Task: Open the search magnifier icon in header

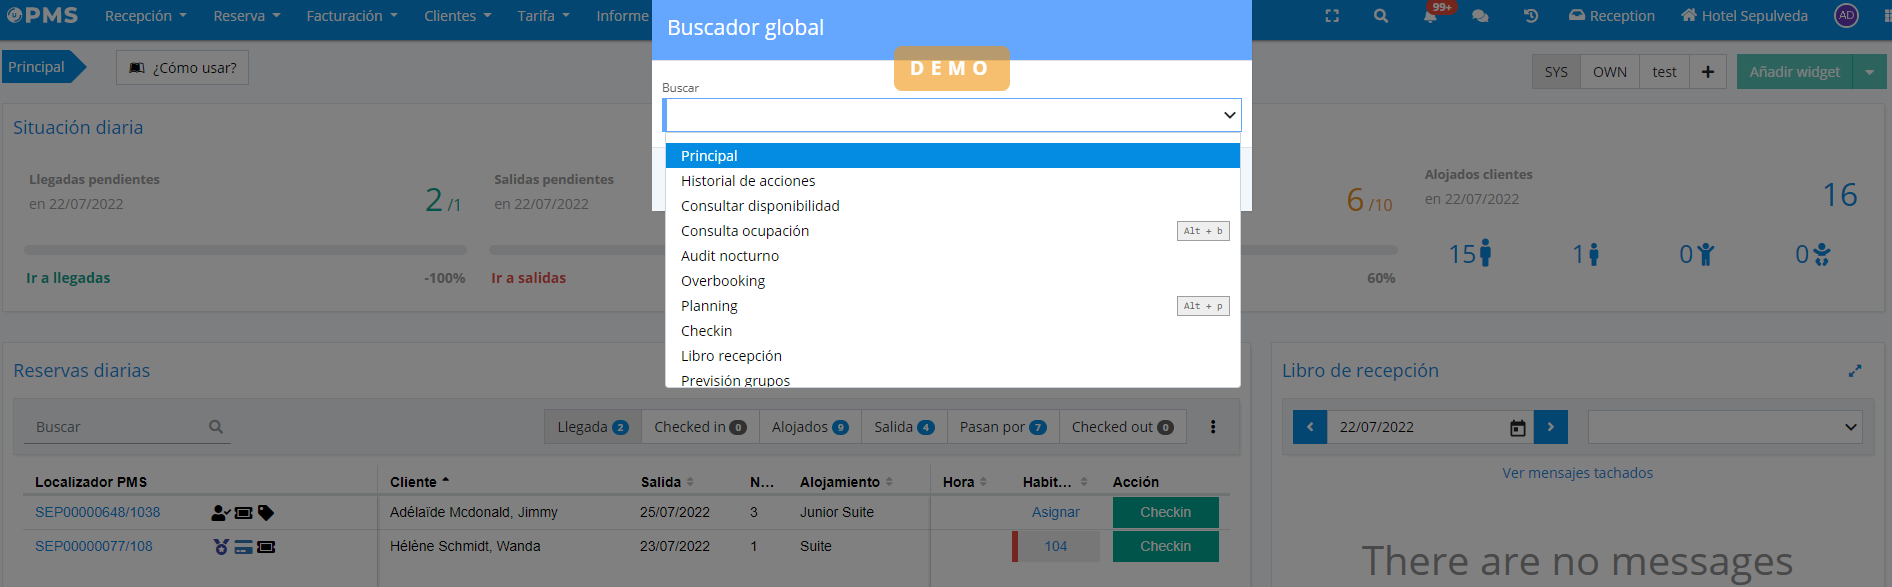Action: point(1381,16)
